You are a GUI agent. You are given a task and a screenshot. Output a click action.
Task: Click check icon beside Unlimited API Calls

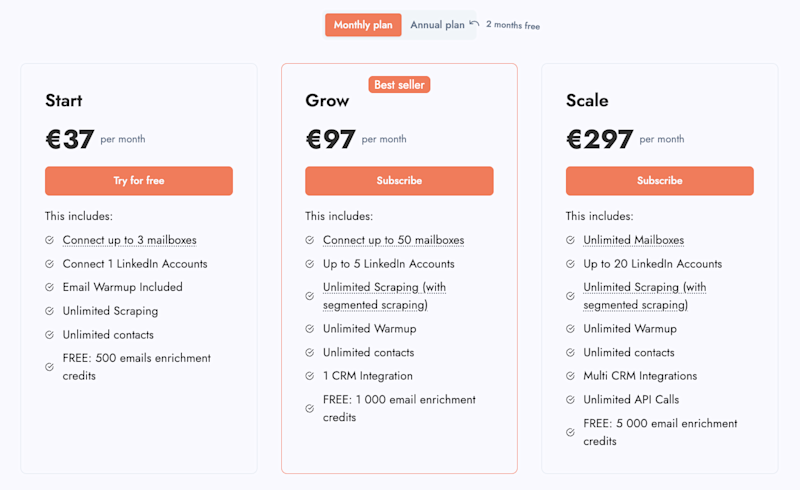(x=570, y=400)
